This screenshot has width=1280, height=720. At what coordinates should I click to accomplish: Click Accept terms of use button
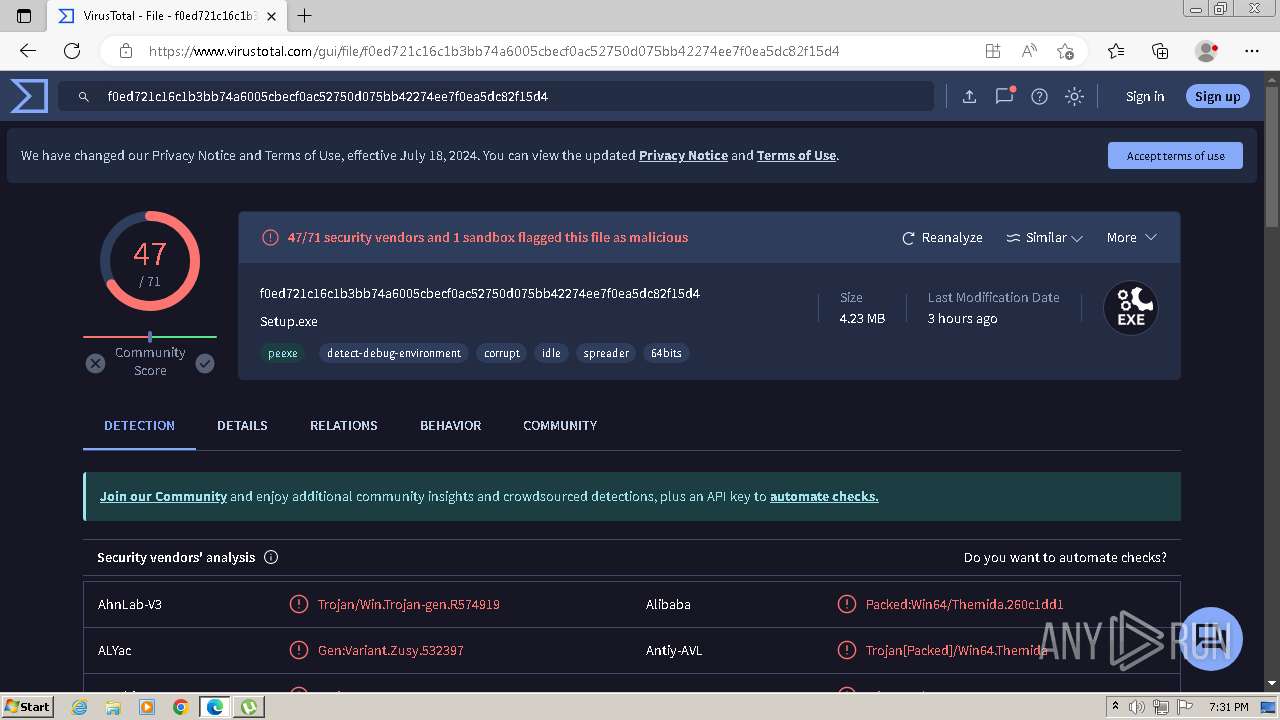[1175, 155]
